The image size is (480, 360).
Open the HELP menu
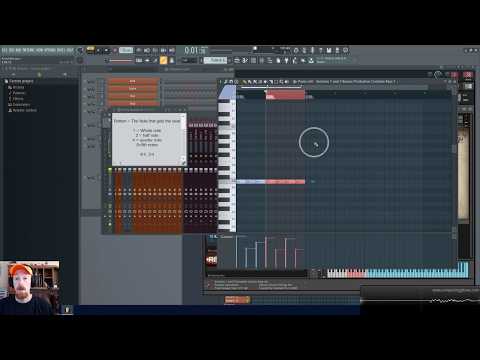tap(70, 50)
